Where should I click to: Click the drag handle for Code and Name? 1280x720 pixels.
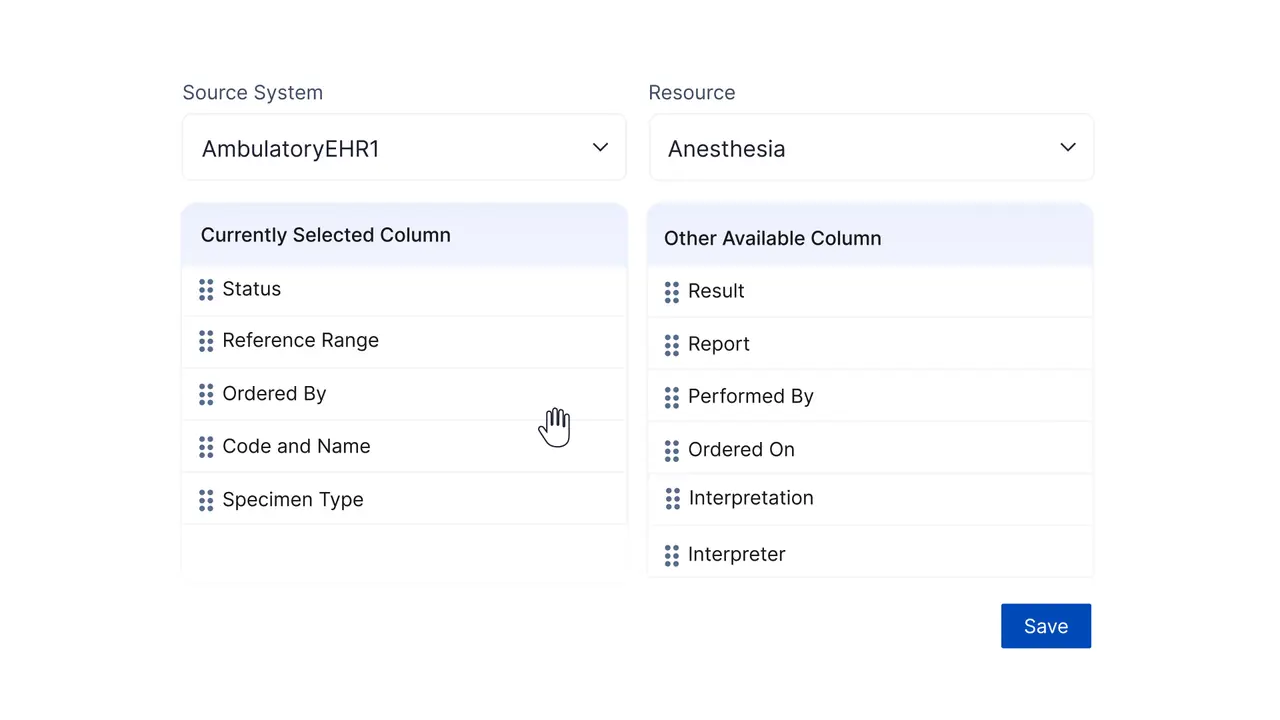pyautogui.click(x=206, y=447)
